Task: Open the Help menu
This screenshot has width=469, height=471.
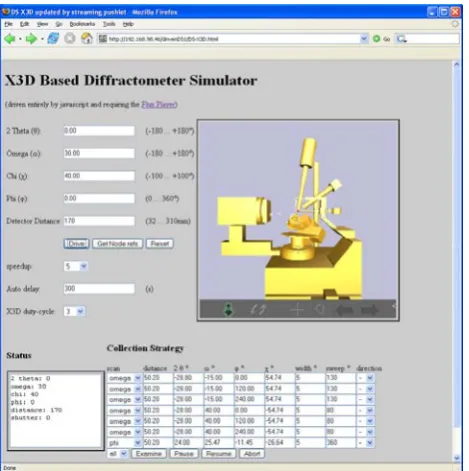Action: [128, 24]
